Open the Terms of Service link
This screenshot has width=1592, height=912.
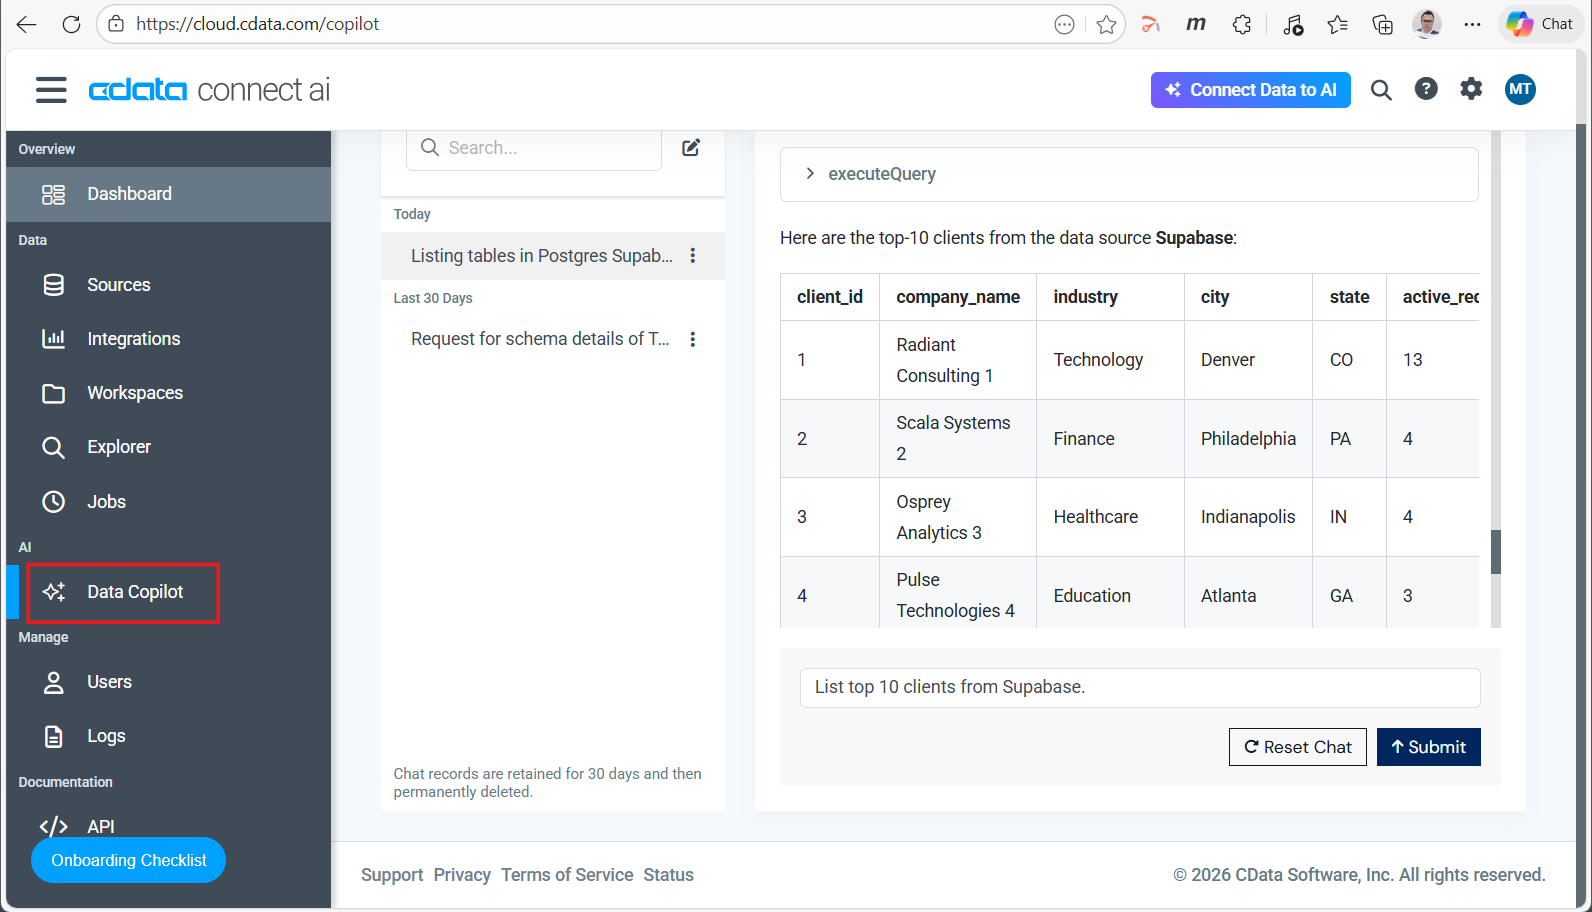point(567,875)
